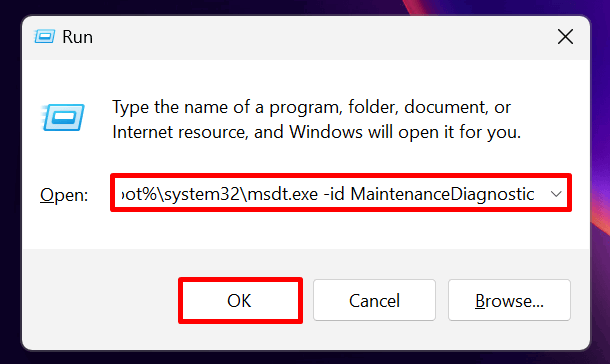Click the gray footer area beside OK button
The height and width of the screenshot is (364, 610).
coord(100,300)
